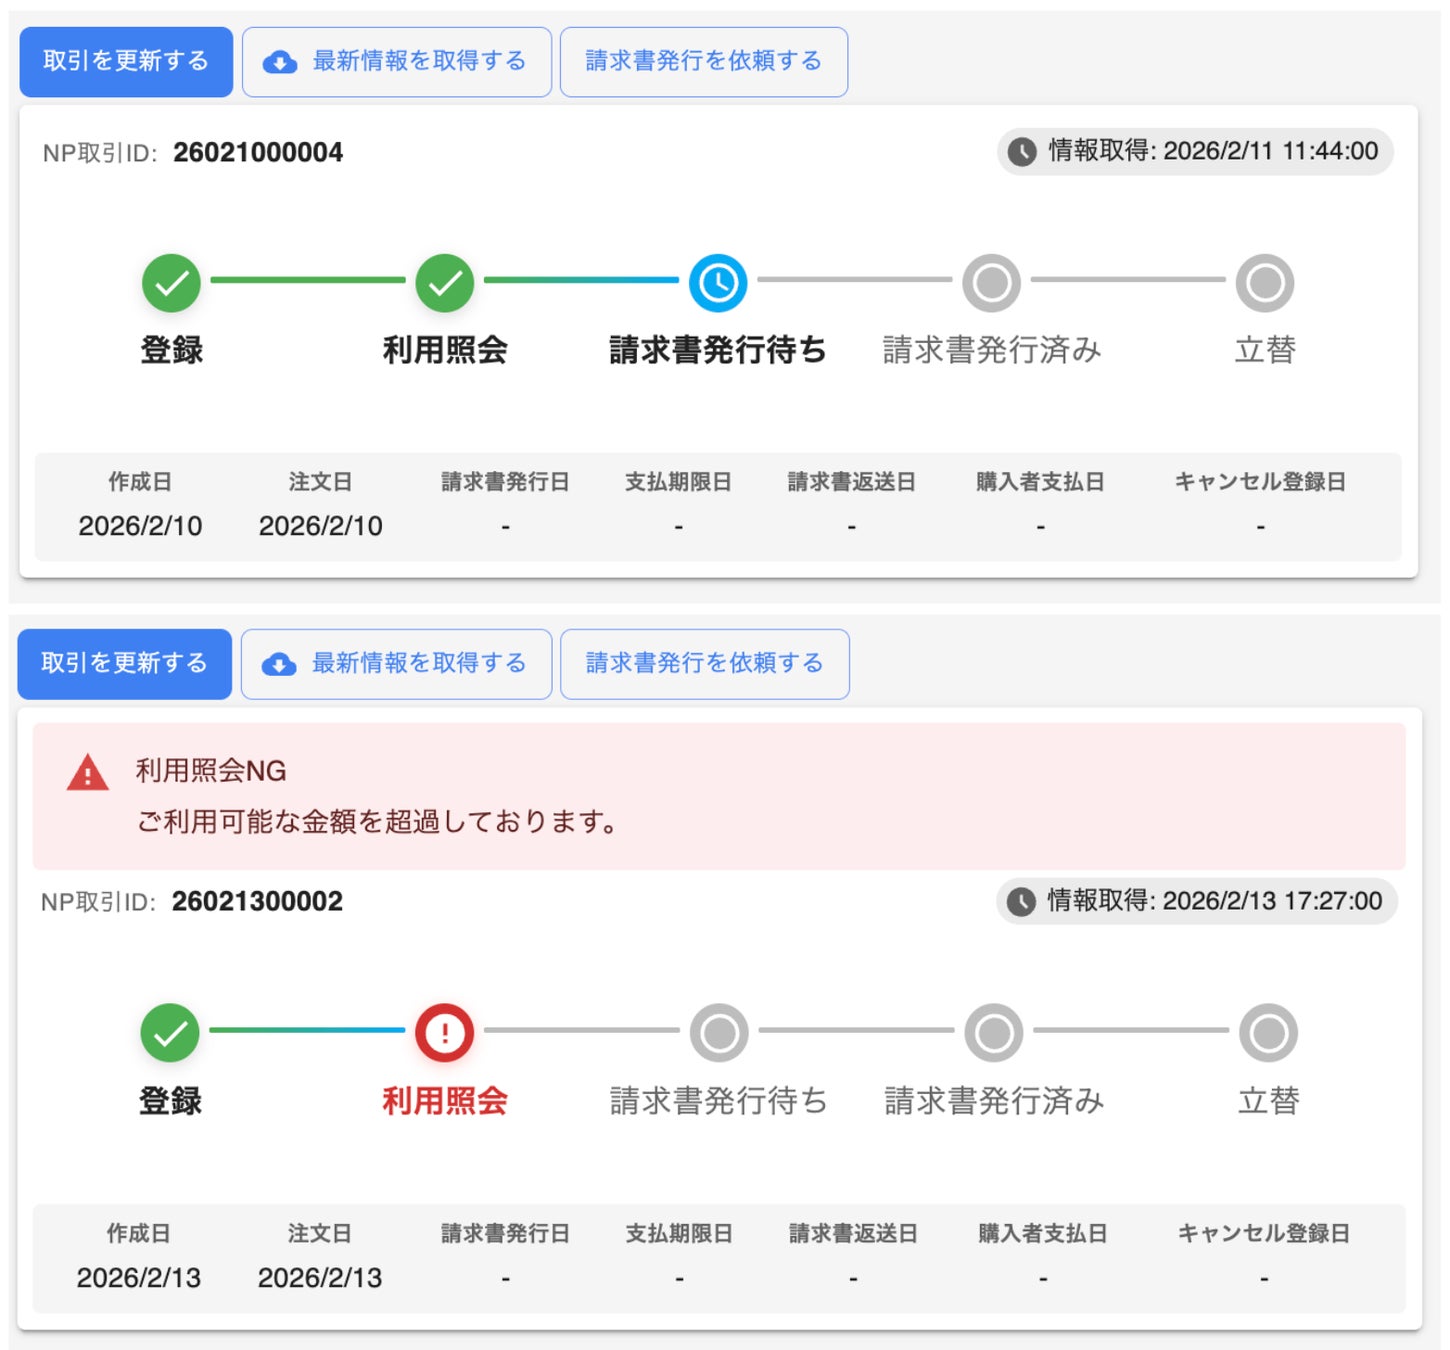The height and width of the screenshot is (1350, 1450).
Task: Click NP取引ID number 26021300002
Action: click(257, 902)
